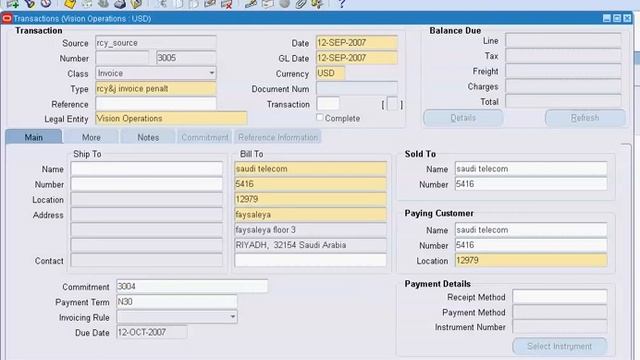Click the Close Form toolbar icon

point(136,4)
